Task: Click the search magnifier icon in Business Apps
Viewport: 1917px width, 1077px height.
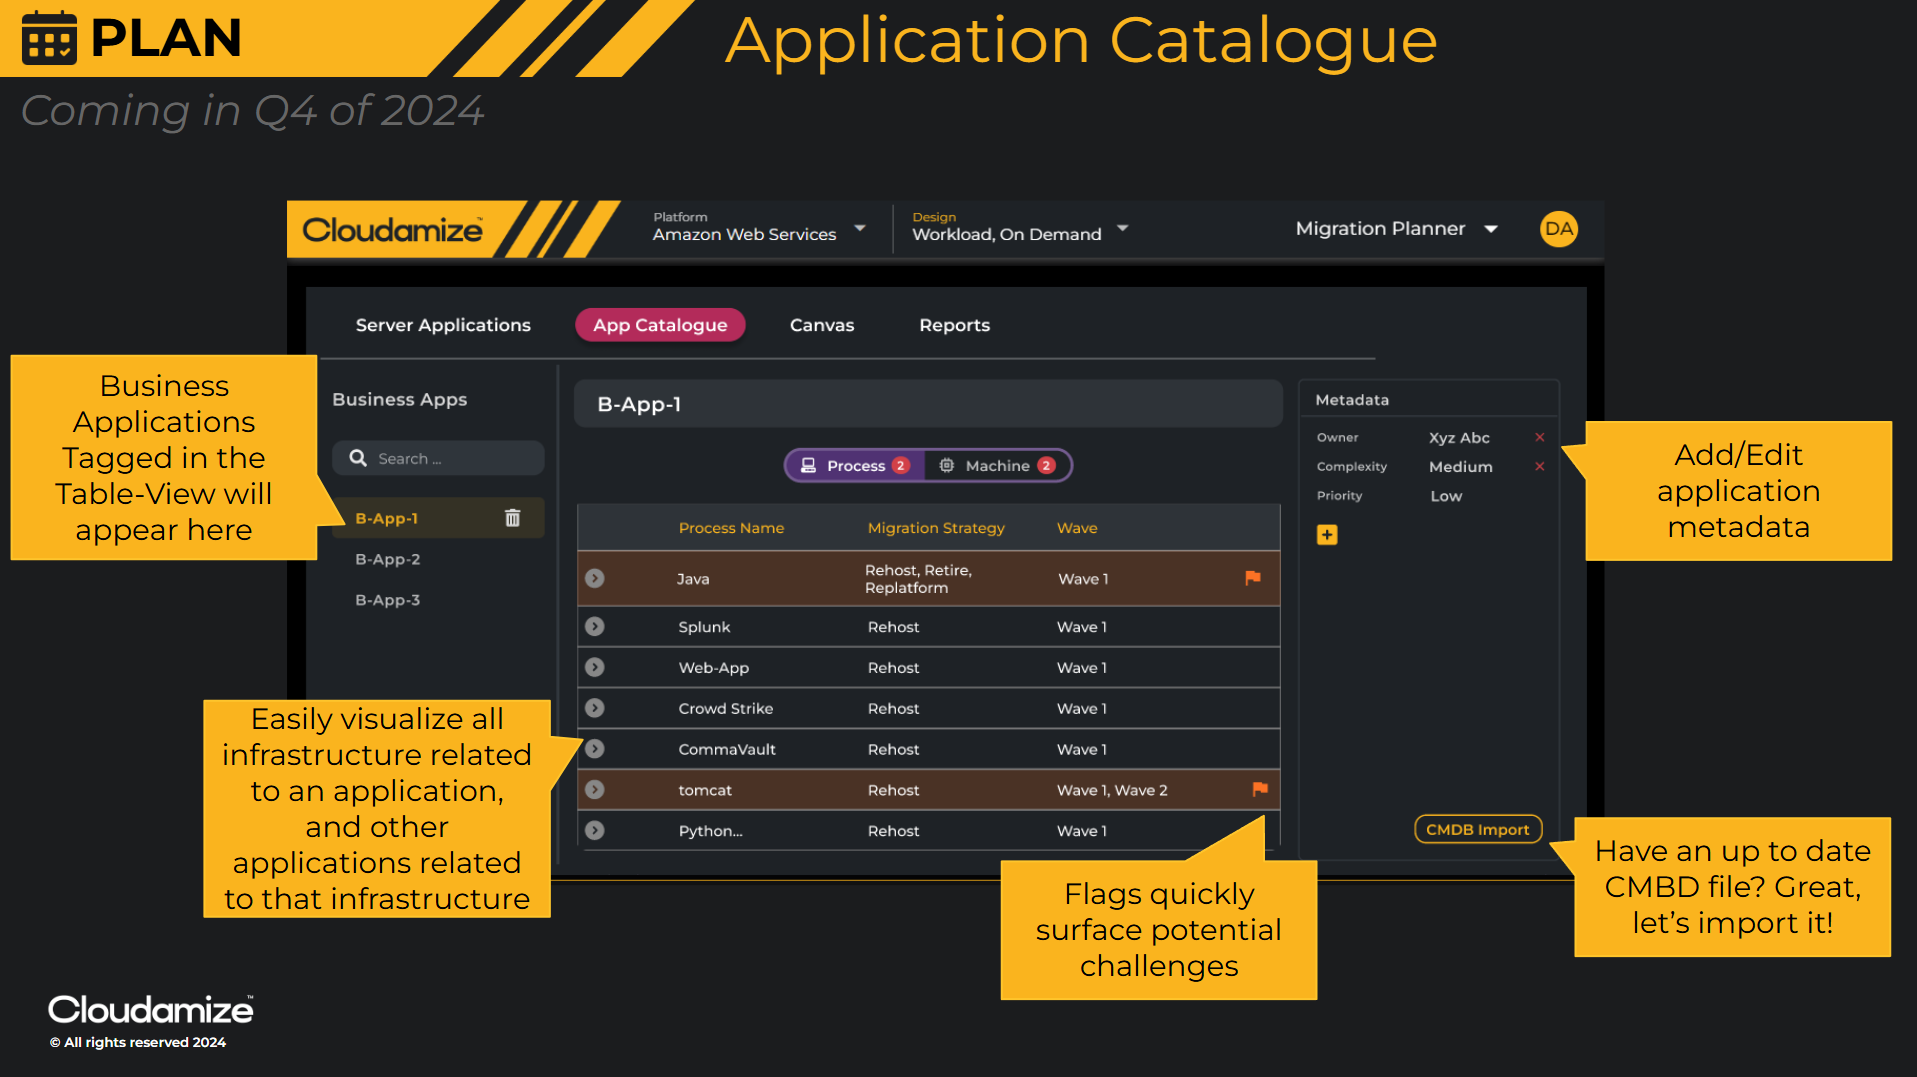Action: (358, 458)
